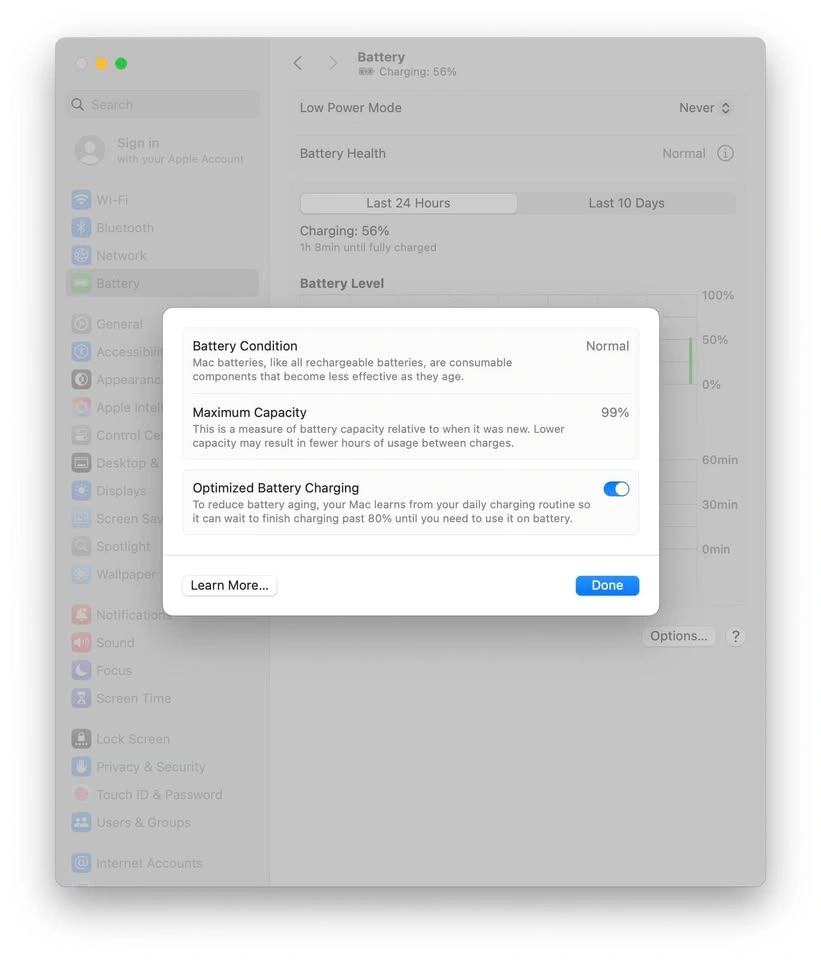The height and width of the screenshot is (960, 821).
Task: Open Screen Time hourglass icon
Action: point(81,699)
